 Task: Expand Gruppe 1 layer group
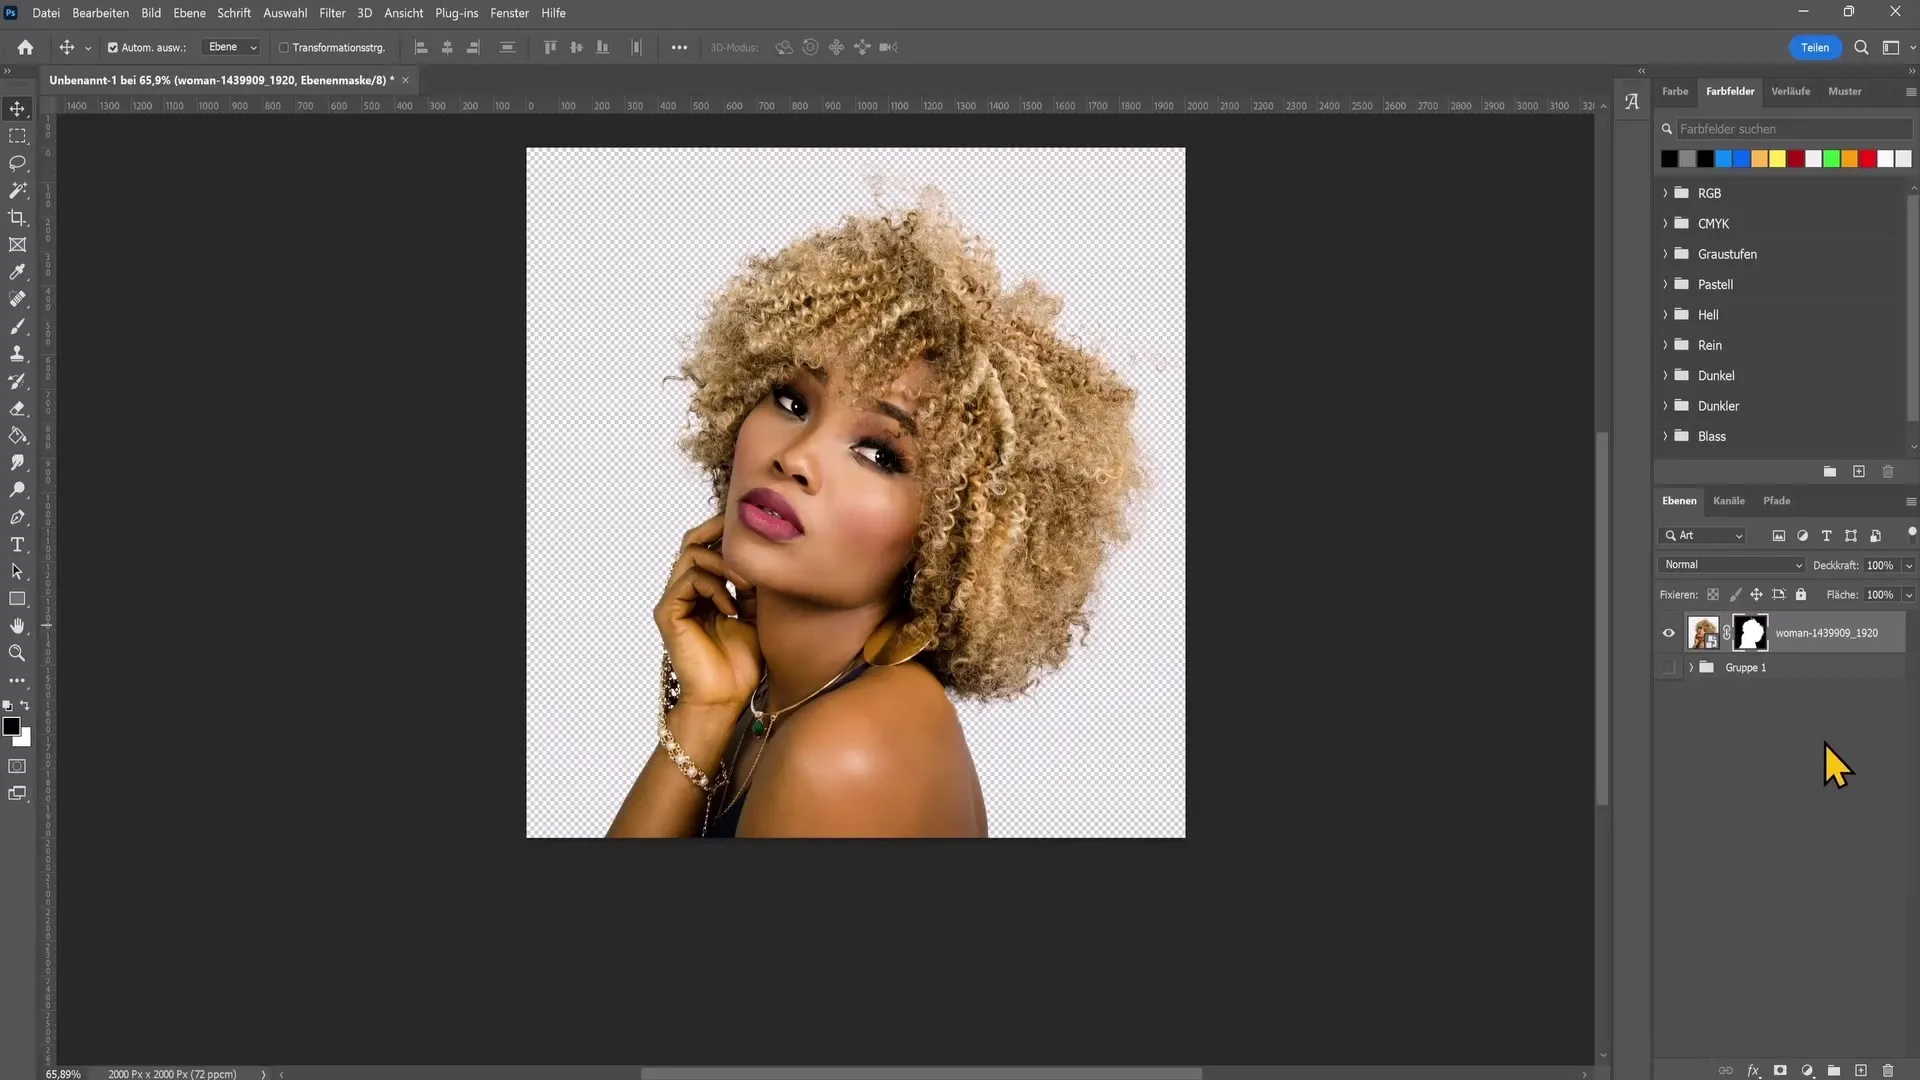1693,667
